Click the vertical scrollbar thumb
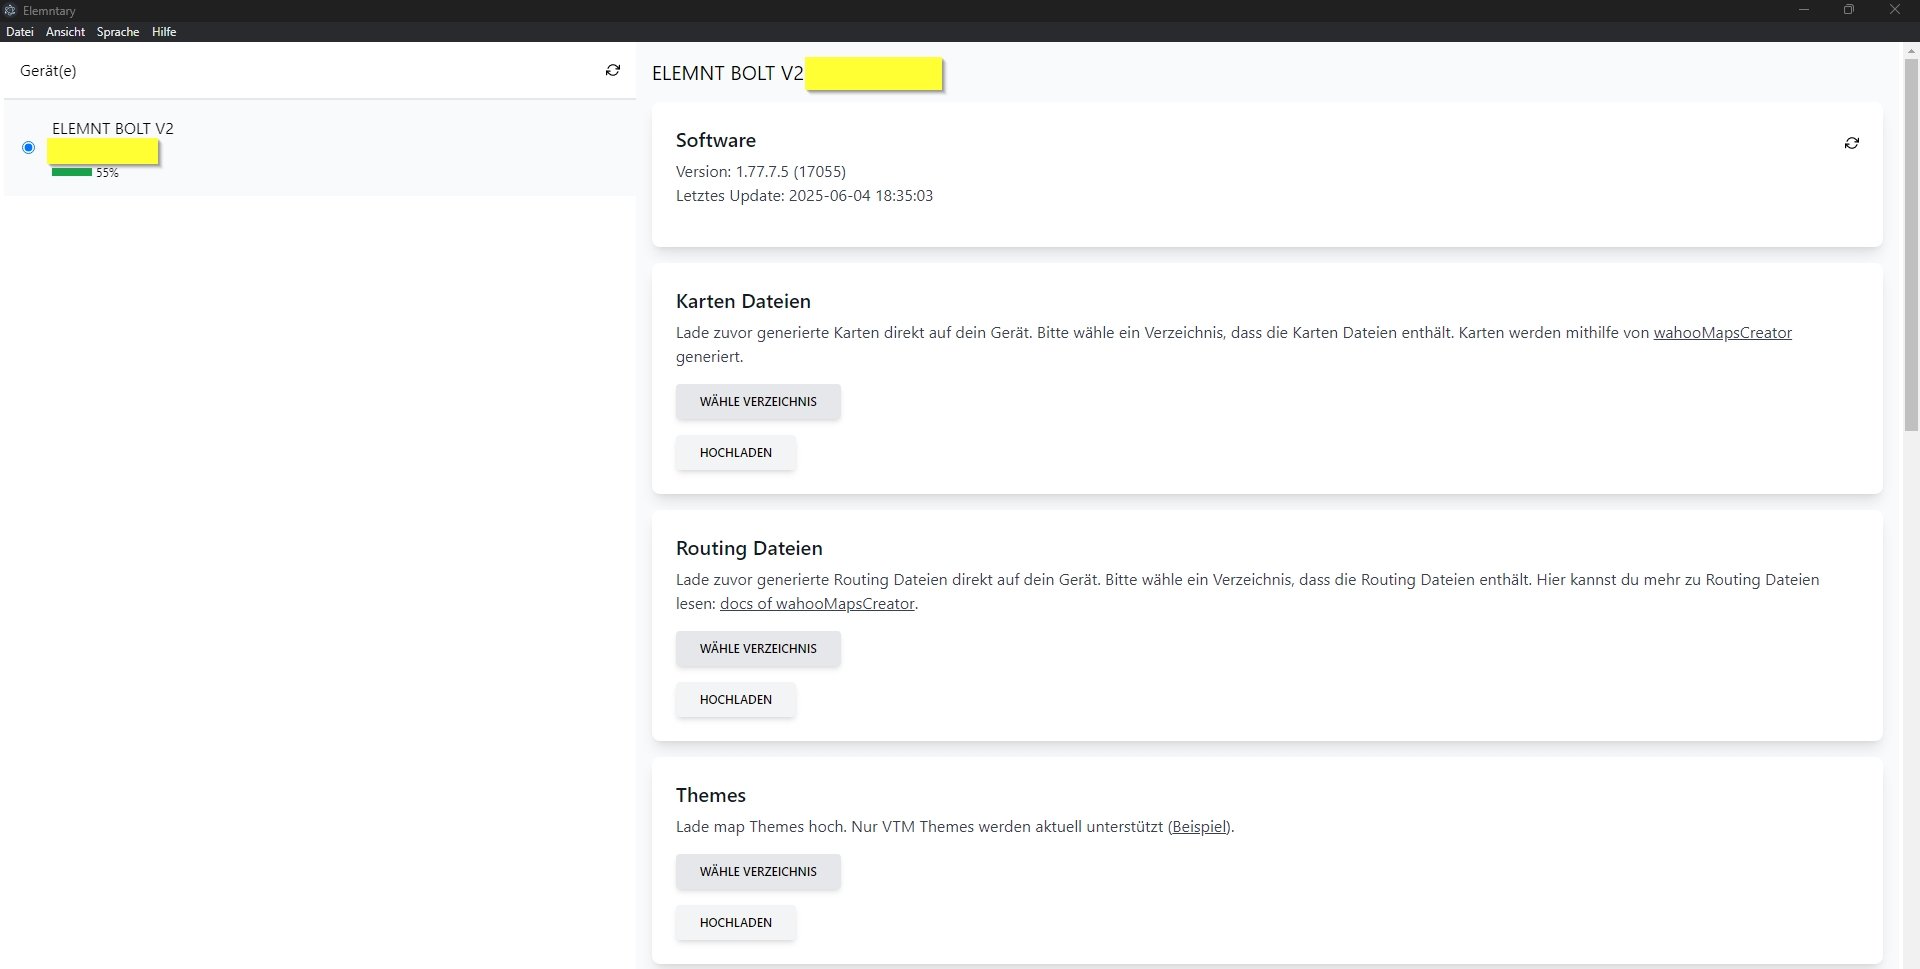Screen dimensions: 1920x969 1911,245
